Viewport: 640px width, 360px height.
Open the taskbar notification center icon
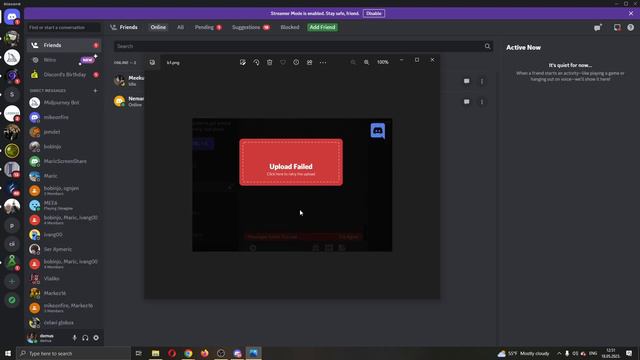629,353
